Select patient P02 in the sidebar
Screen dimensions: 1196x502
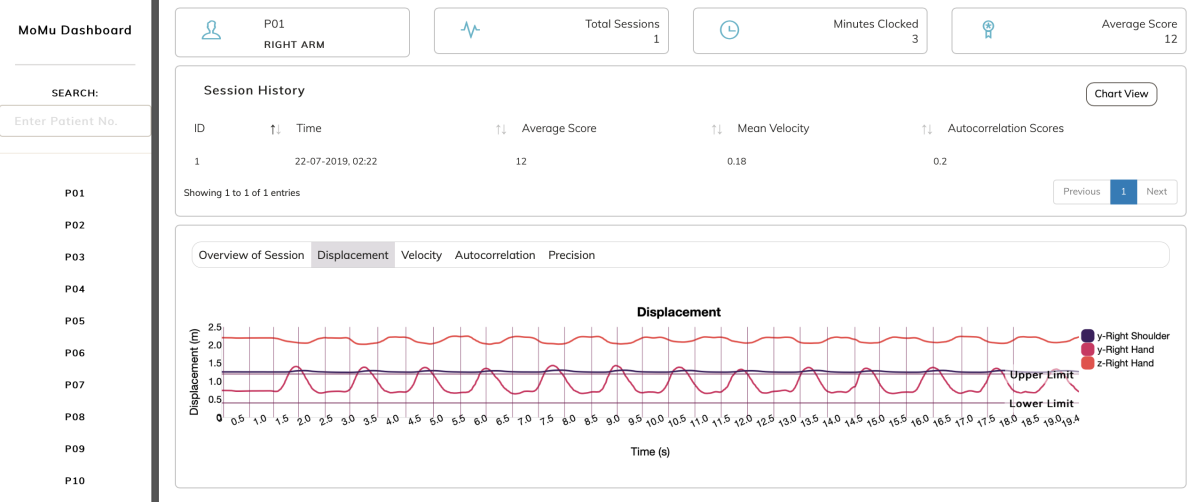pyautogui.click(x=75, y=226)
